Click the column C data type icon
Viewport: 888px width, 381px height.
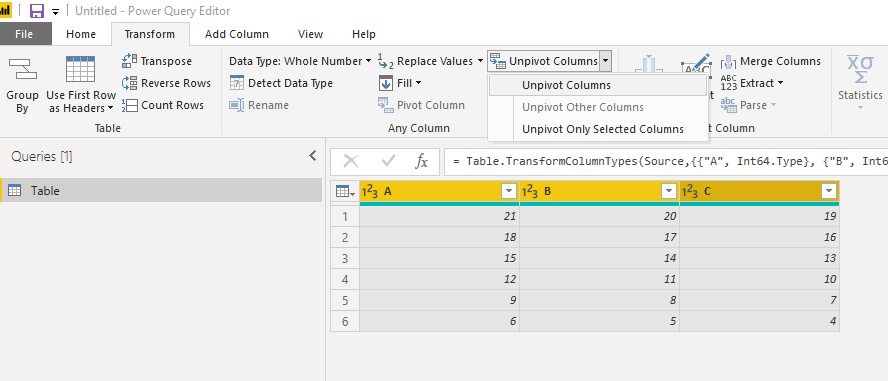(689, 191)
